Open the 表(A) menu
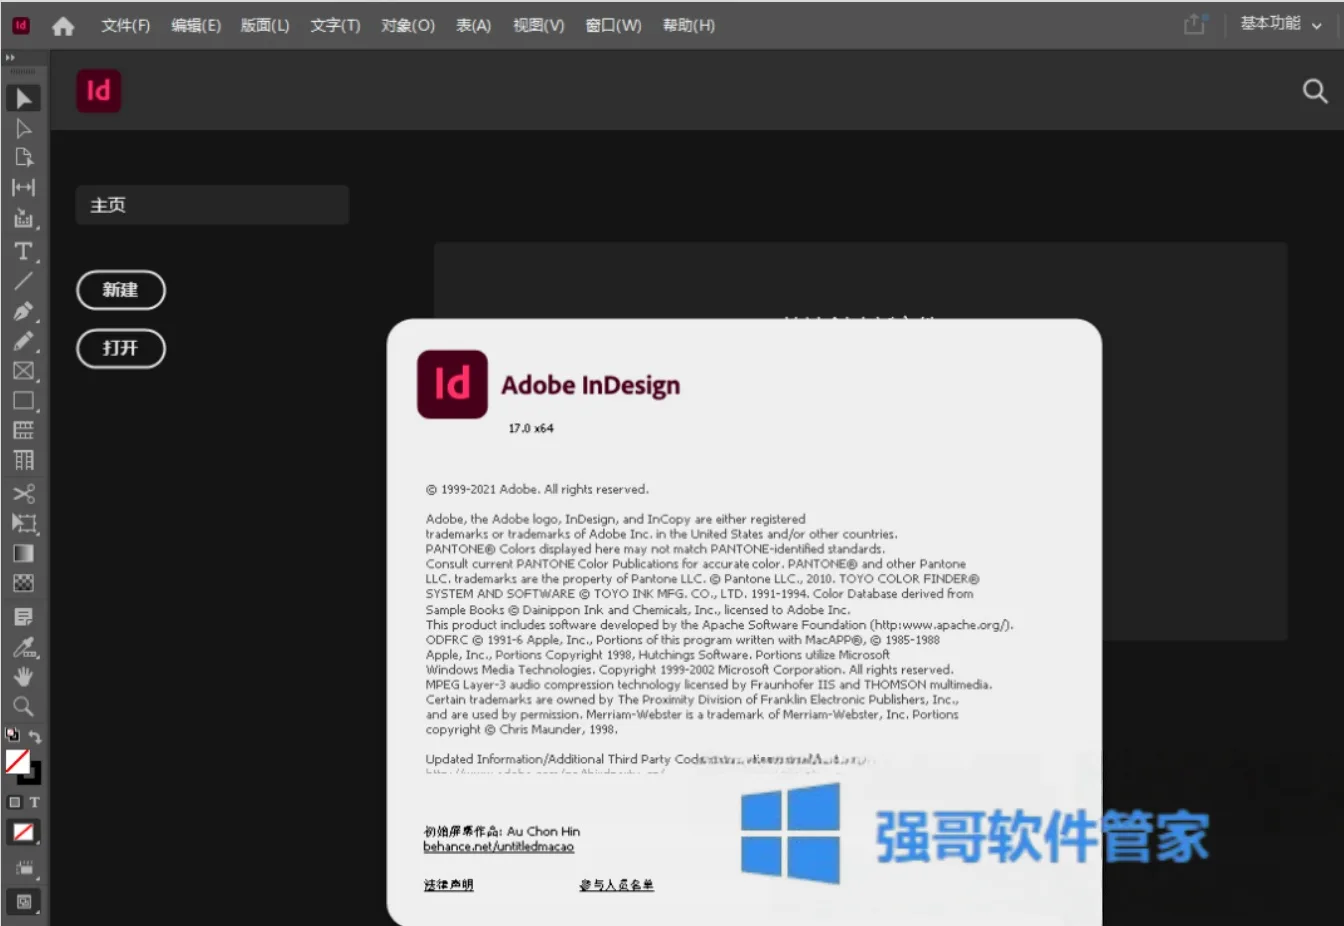 pyautogui.click(x=474, y=26)
